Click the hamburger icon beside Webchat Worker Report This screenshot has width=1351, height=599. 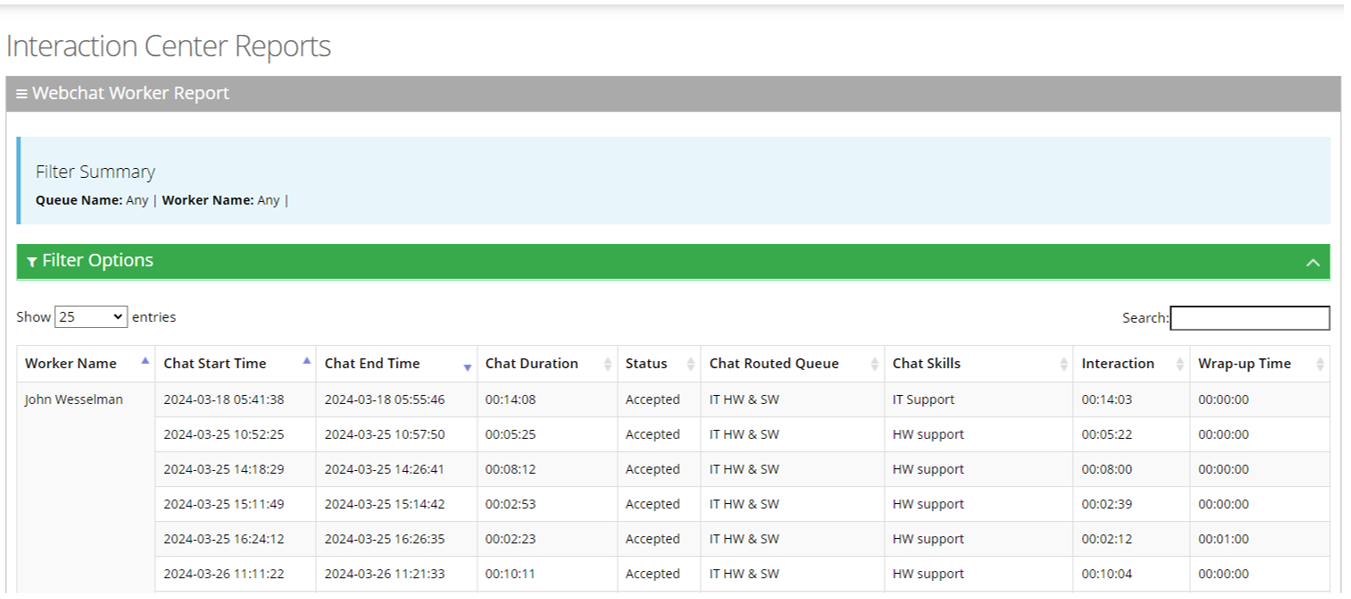coord(21,94)
